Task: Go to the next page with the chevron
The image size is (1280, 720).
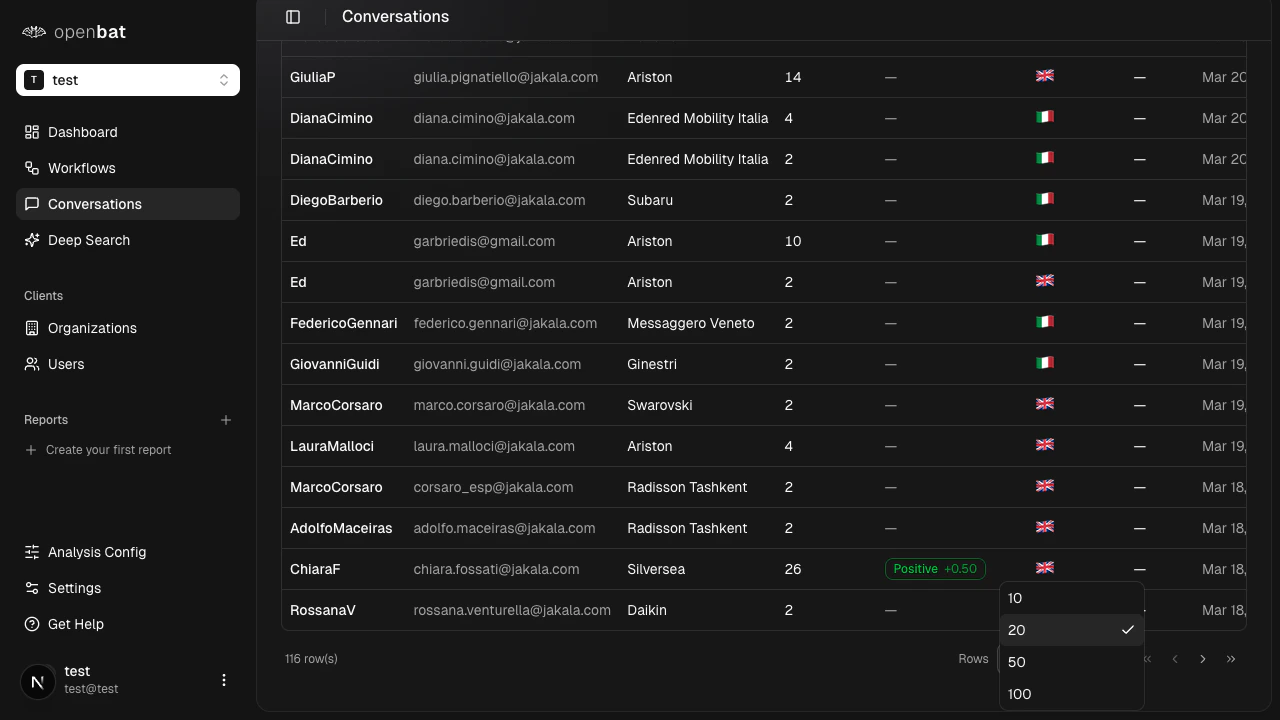Action: pyautogui.click(x=1203, y=659)
